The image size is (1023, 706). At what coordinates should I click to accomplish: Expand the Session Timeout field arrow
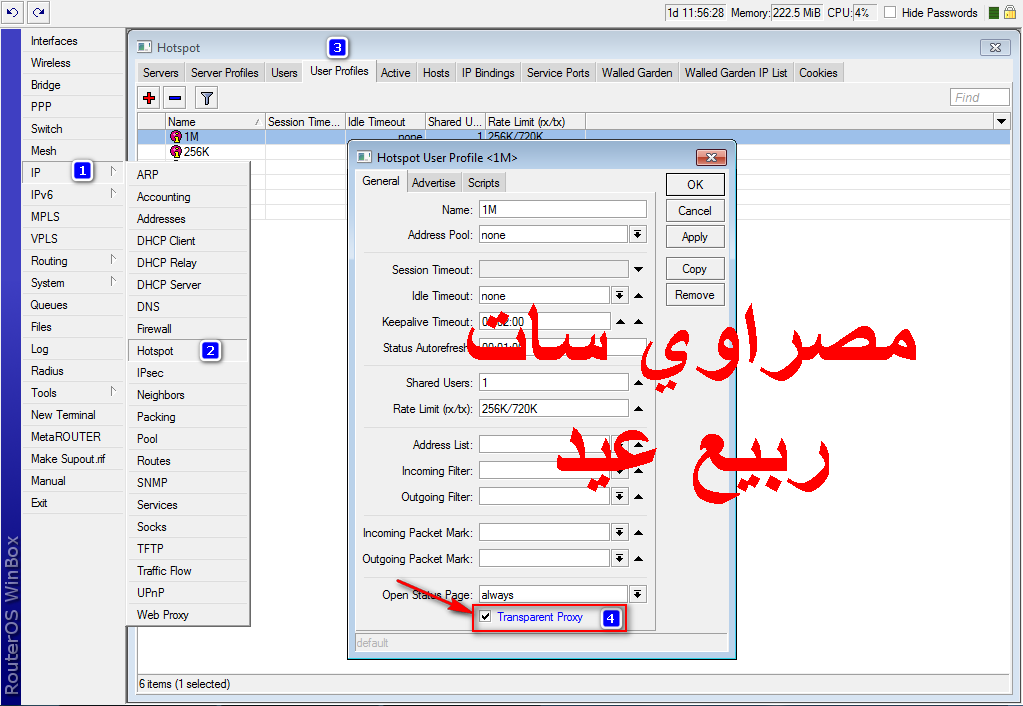coord(638,269)
